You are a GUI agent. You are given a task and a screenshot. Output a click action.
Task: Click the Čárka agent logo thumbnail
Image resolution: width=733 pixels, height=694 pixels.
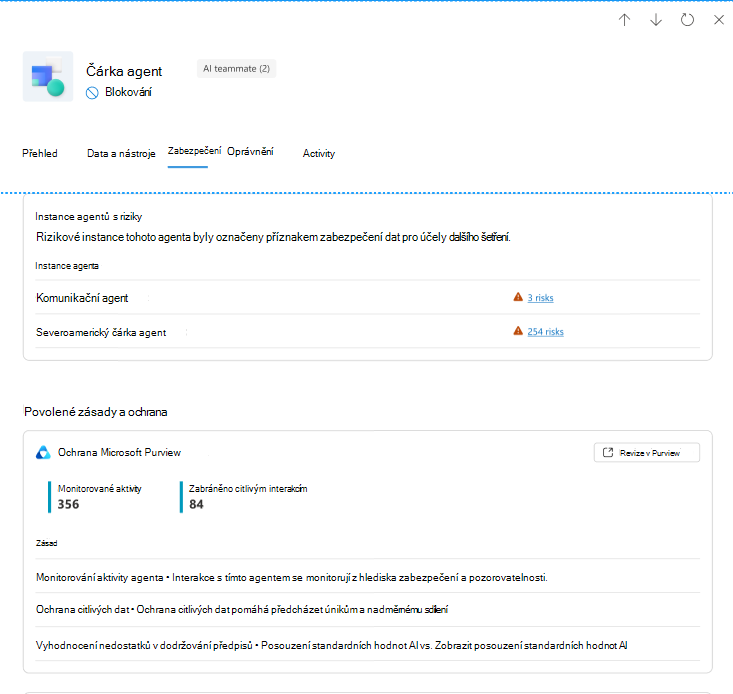point(48,76)
